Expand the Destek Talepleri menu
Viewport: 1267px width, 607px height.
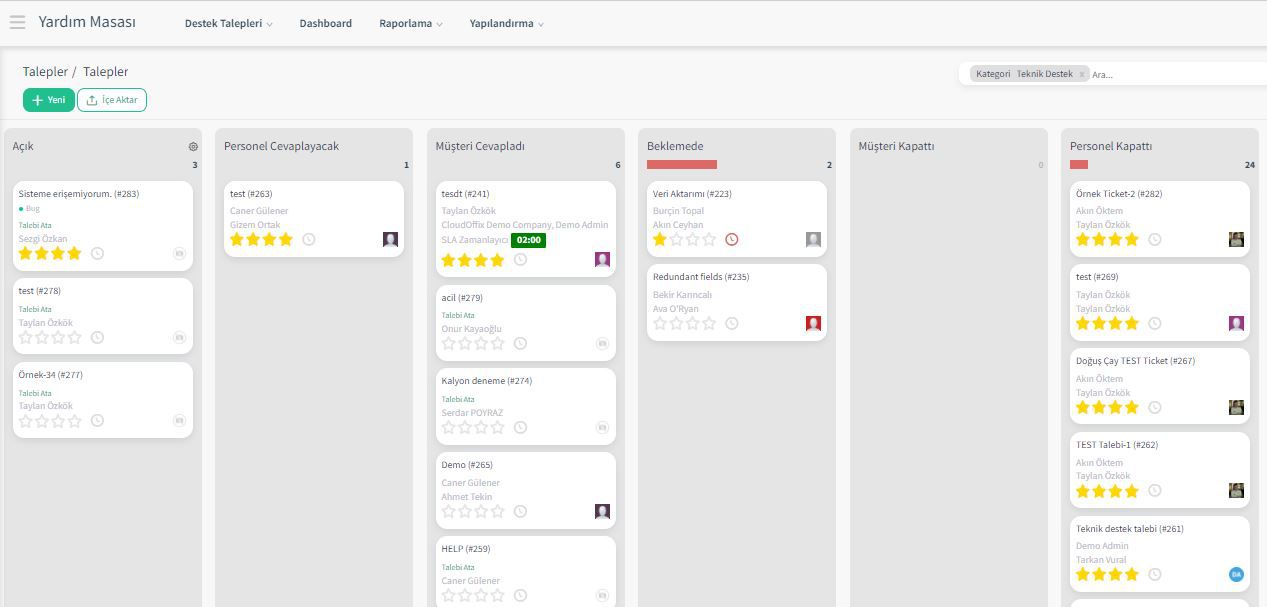pyautogui.click(x=228, y=23)
